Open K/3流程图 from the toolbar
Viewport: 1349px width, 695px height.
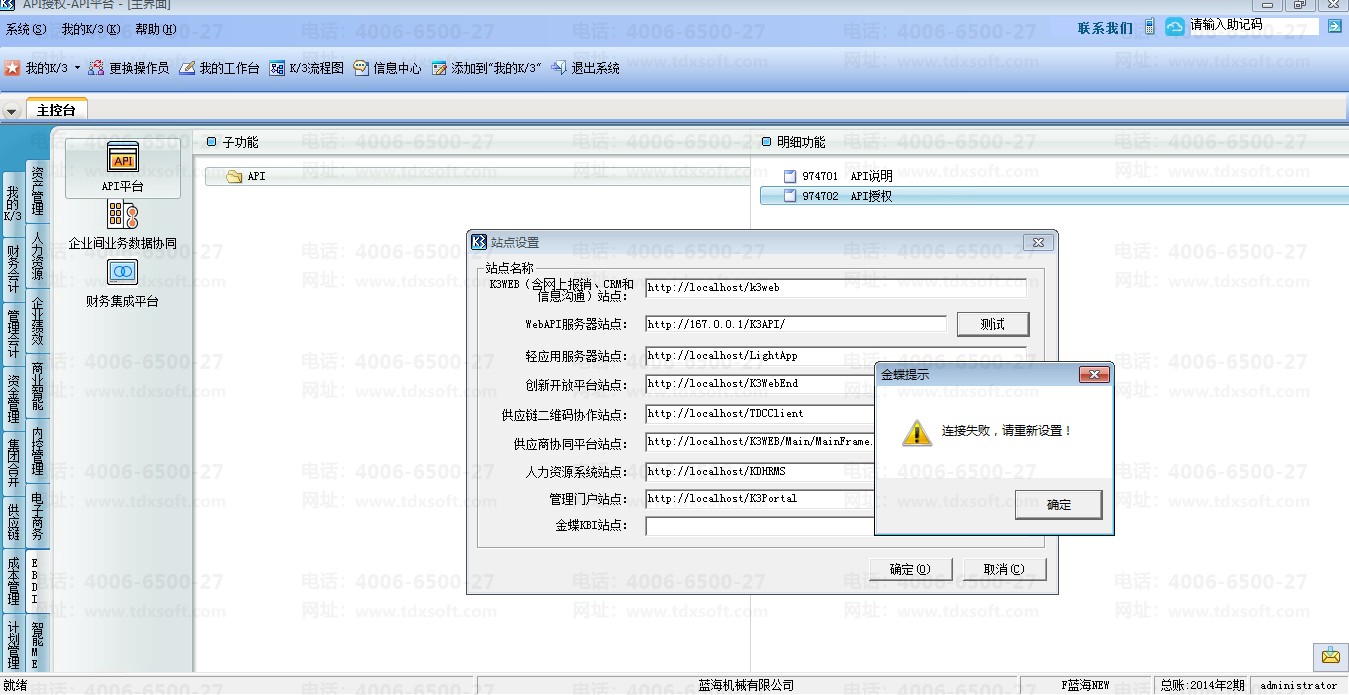(306, 68)
